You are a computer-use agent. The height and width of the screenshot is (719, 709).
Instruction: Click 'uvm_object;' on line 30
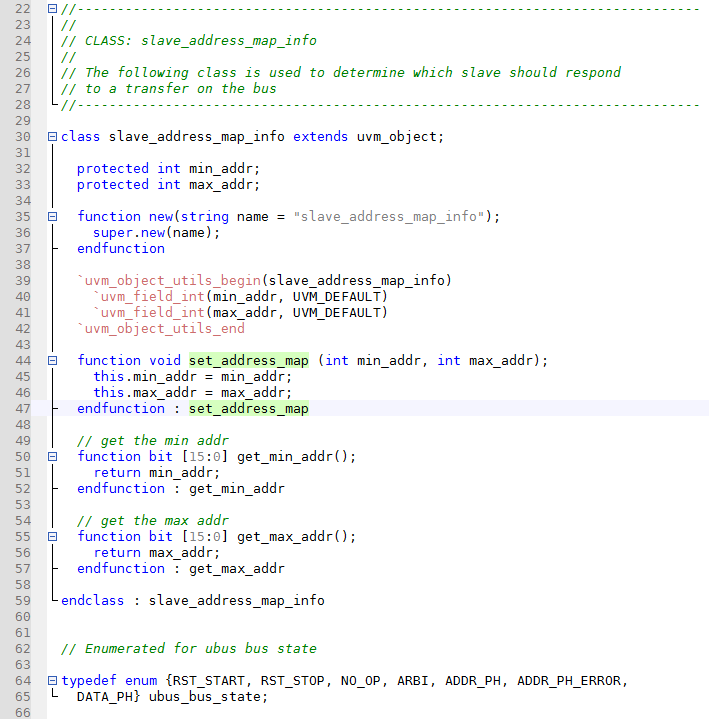(400, 137)
